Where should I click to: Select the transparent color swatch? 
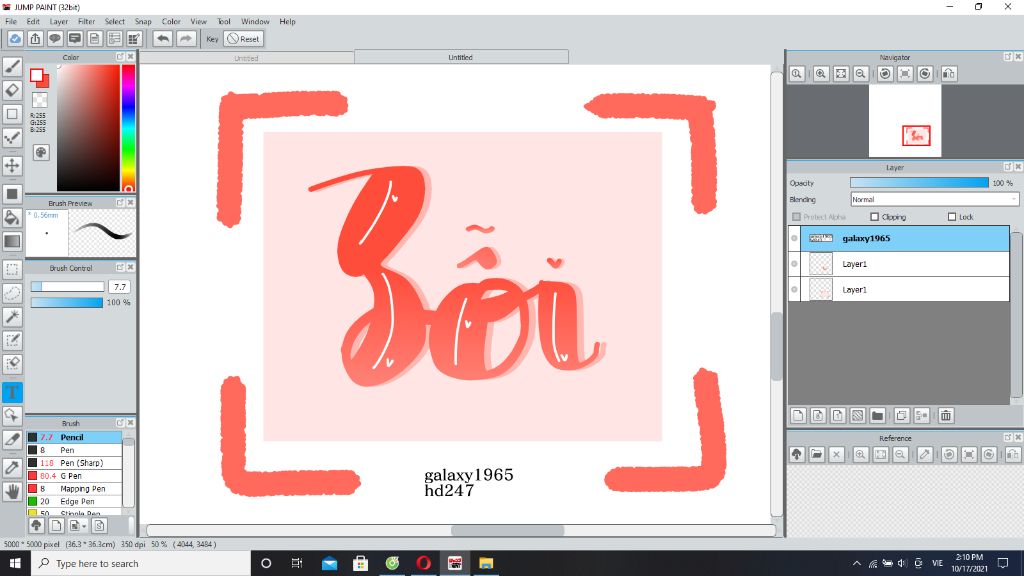(40, 100)
